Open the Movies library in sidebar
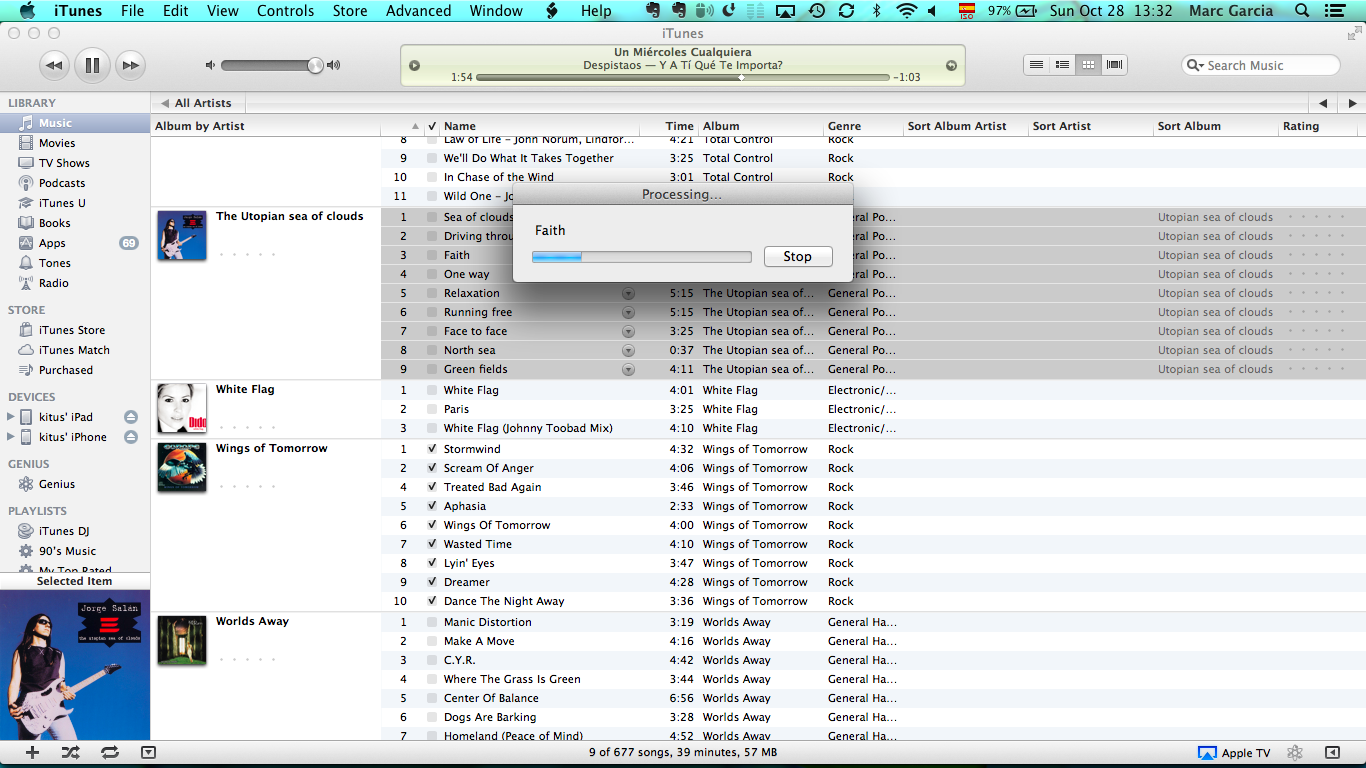 click(x=56, y=143)
